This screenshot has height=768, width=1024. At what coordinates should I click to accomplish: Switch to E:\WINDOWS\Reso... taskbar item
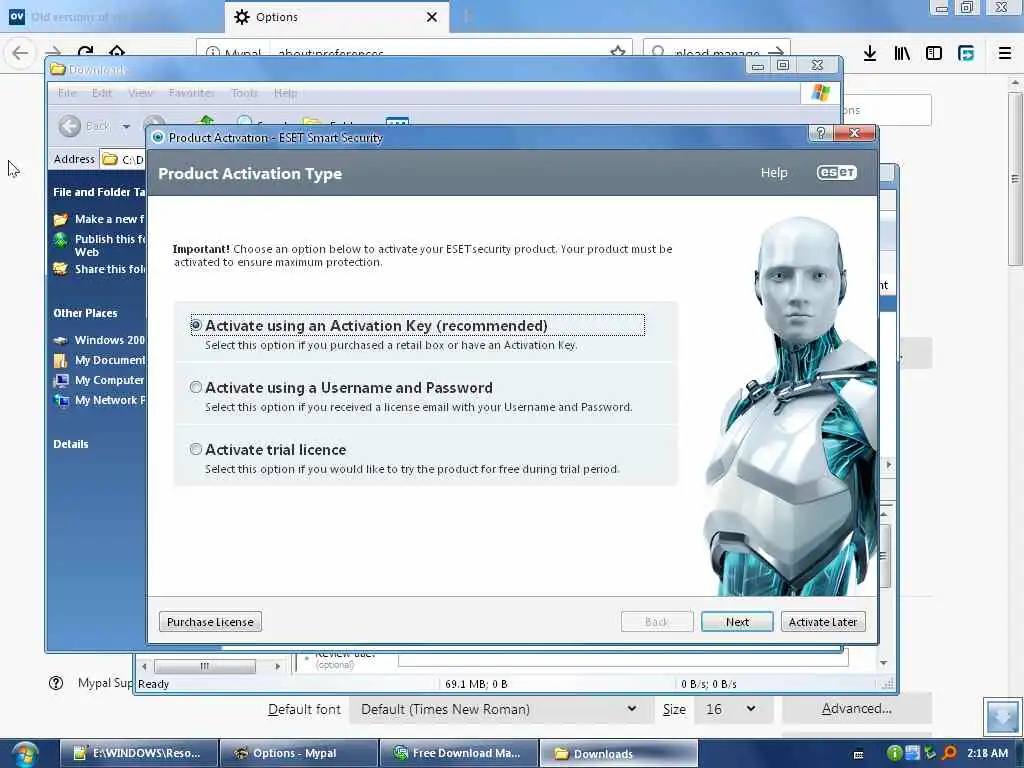point(139,753)
